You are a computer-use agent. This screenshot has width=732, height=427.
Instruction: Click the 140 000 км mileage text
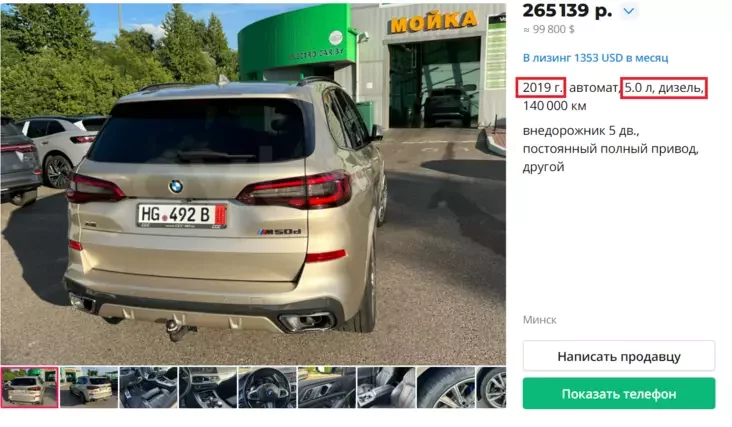(554, 106)
